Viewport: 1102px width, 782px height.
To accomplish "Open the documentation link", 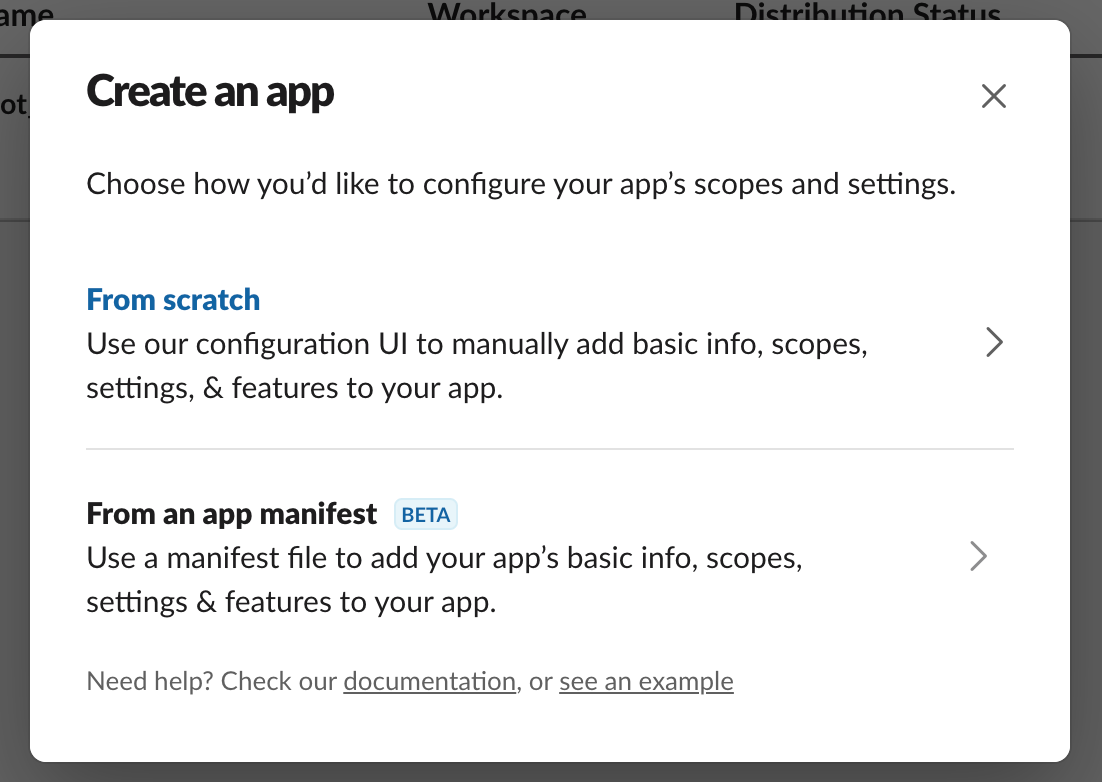I will pos(429,682).
